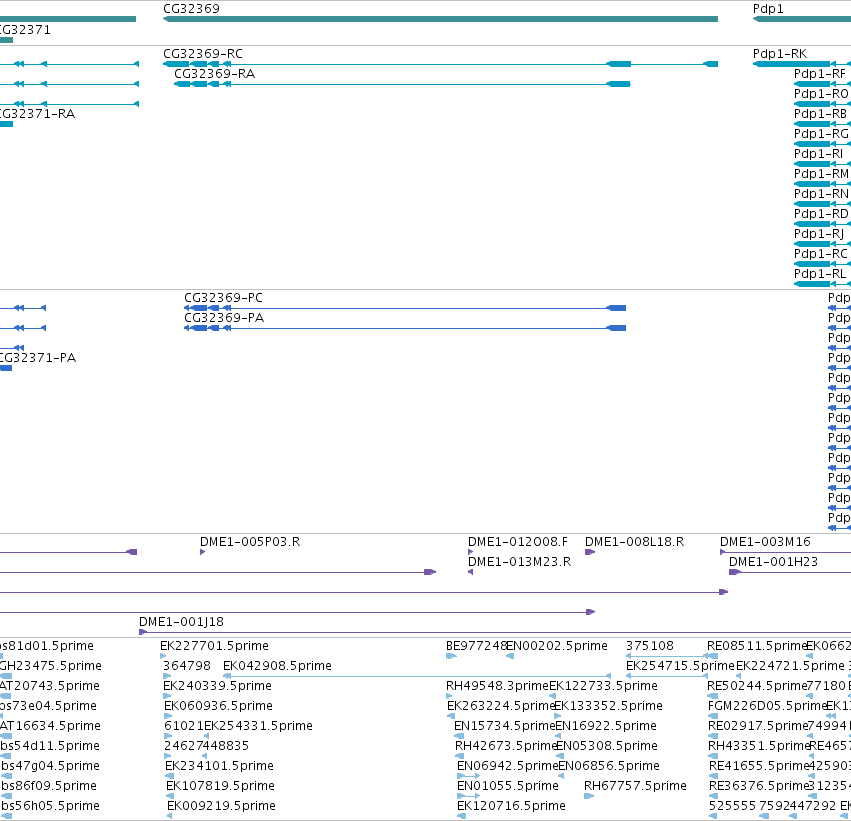Select the Pdp1-RD transcript label
The height and width of the screenshot is (821, 851).
point(821,214)
